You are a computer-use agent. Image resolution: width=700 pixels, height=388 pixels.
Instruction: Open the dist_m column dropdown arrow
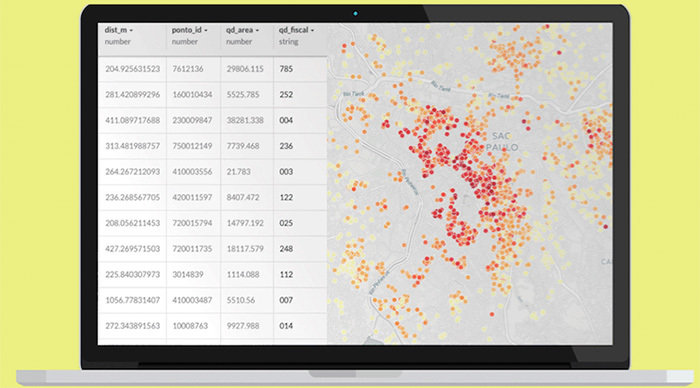pyautogui.click(x=131, y=31)
